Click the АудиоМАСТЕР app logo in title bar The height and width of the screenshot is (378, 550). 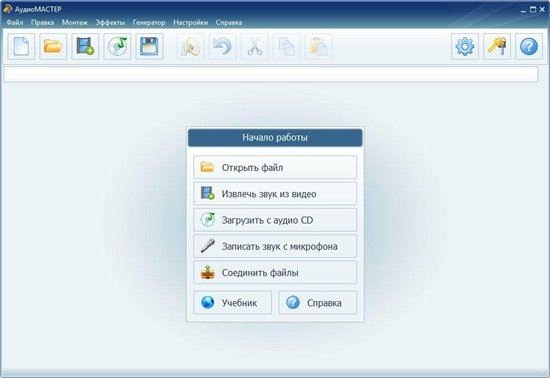(7, 9)
